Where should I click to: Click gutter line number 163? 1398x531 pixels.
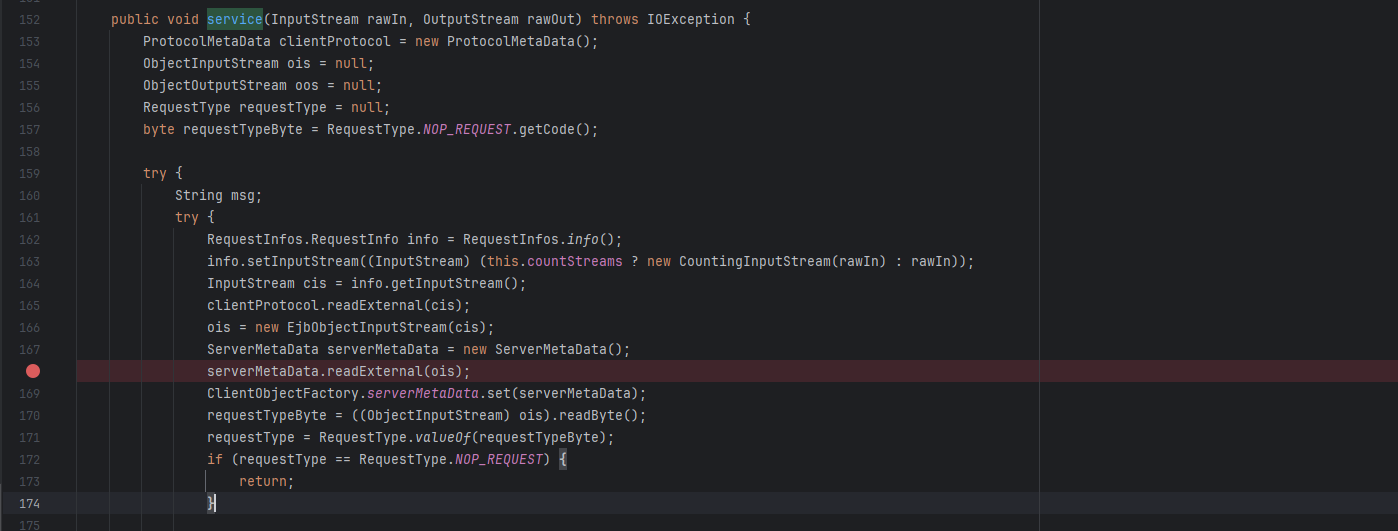[30, 262]
